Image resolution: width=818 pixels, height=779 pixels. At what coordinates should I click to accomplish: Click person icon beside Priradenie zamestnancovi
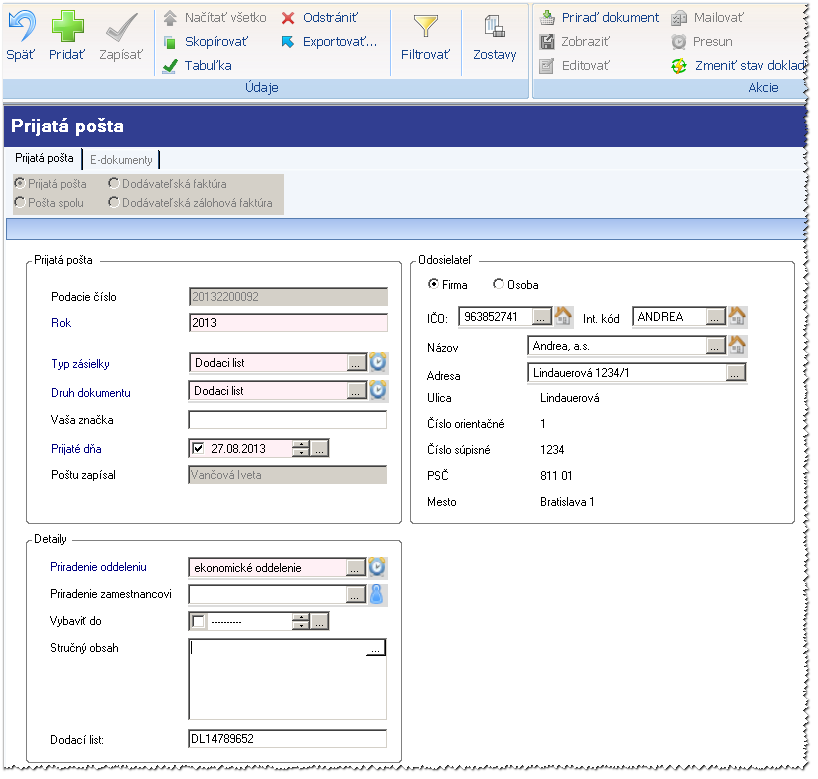(x=377, y=595)
